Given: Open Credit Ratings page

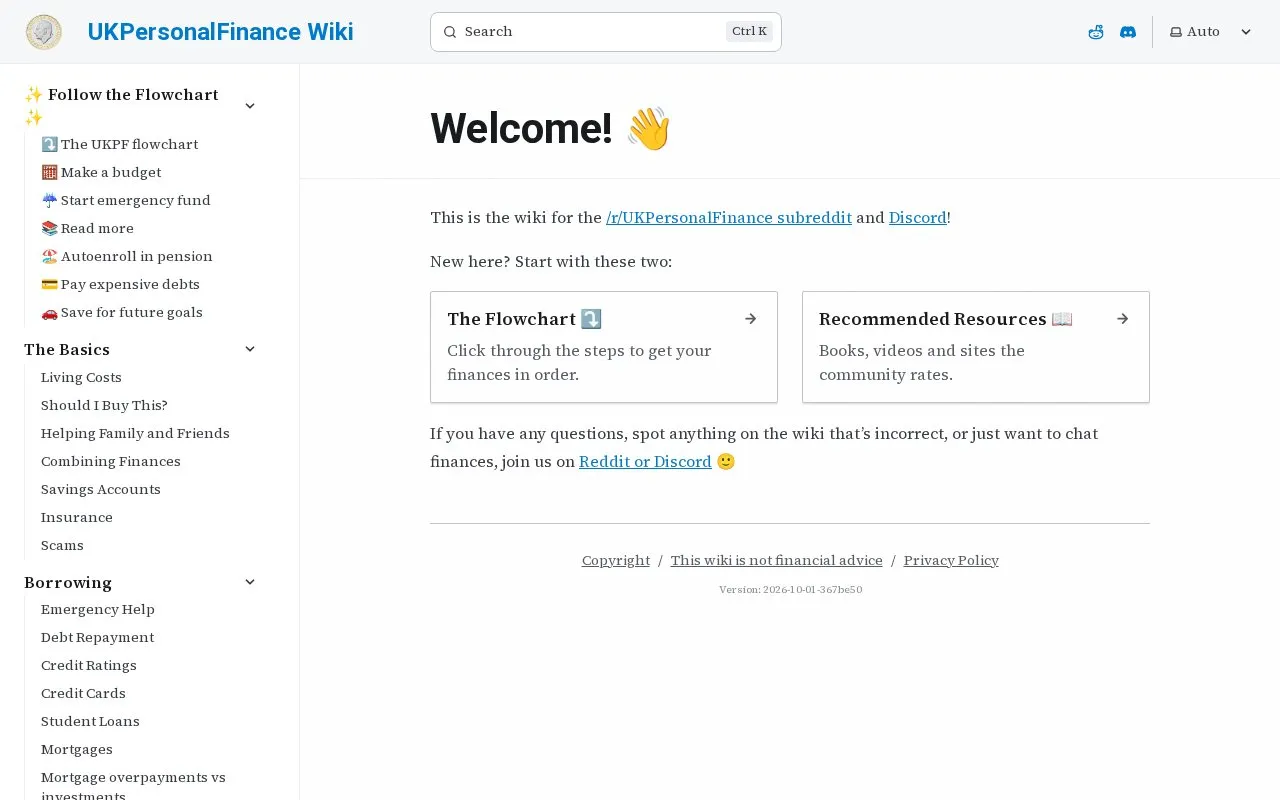Looking at the screenshot, I should [x=89, y=665].
